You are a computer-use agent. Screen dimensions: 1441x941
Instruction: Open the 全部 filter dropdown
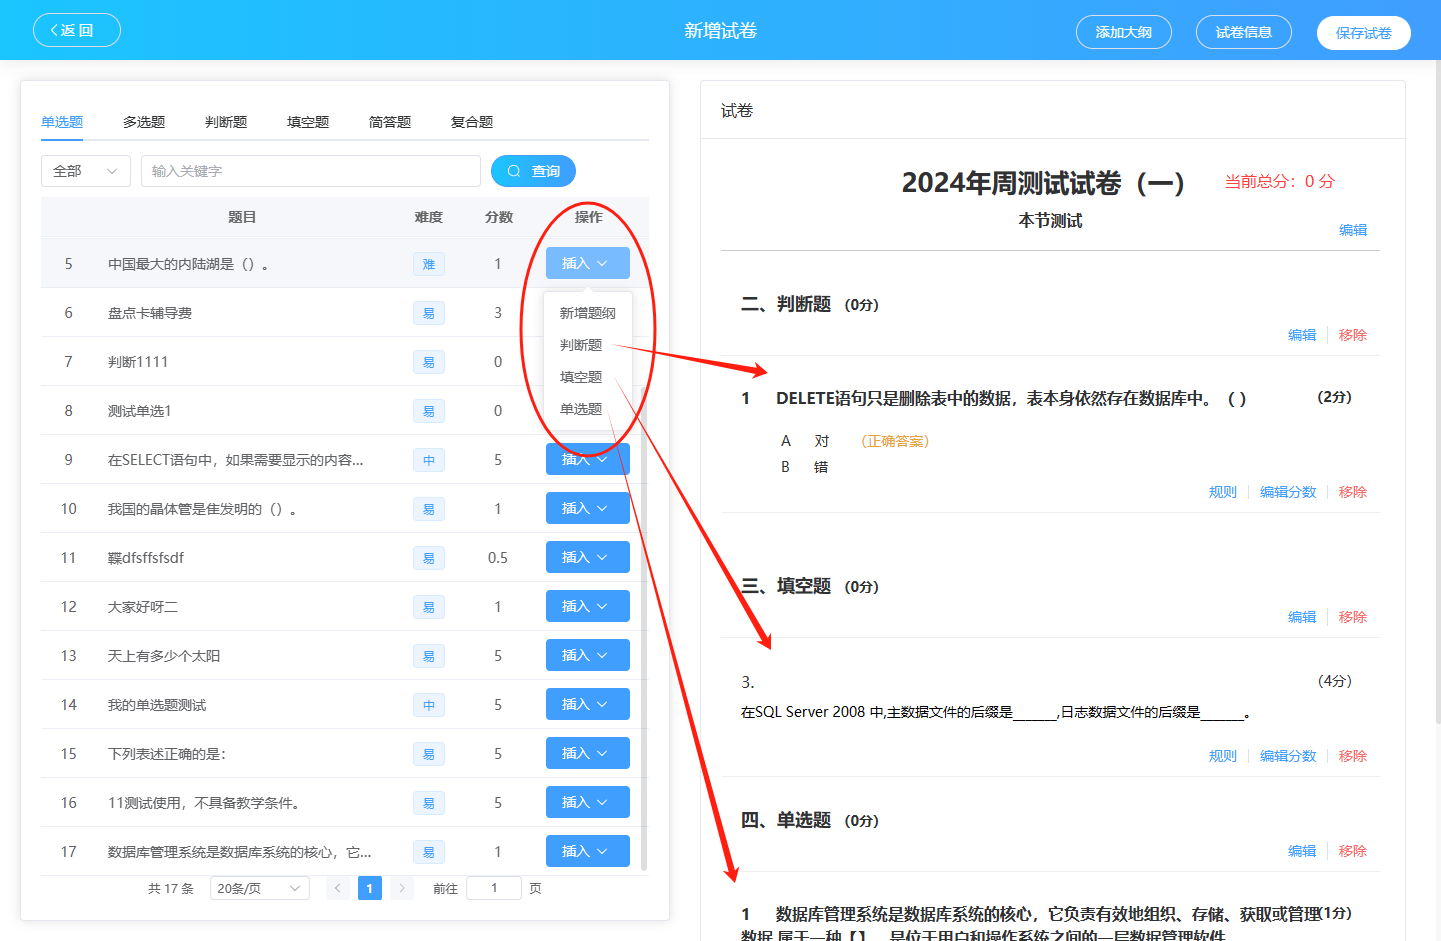86,171
